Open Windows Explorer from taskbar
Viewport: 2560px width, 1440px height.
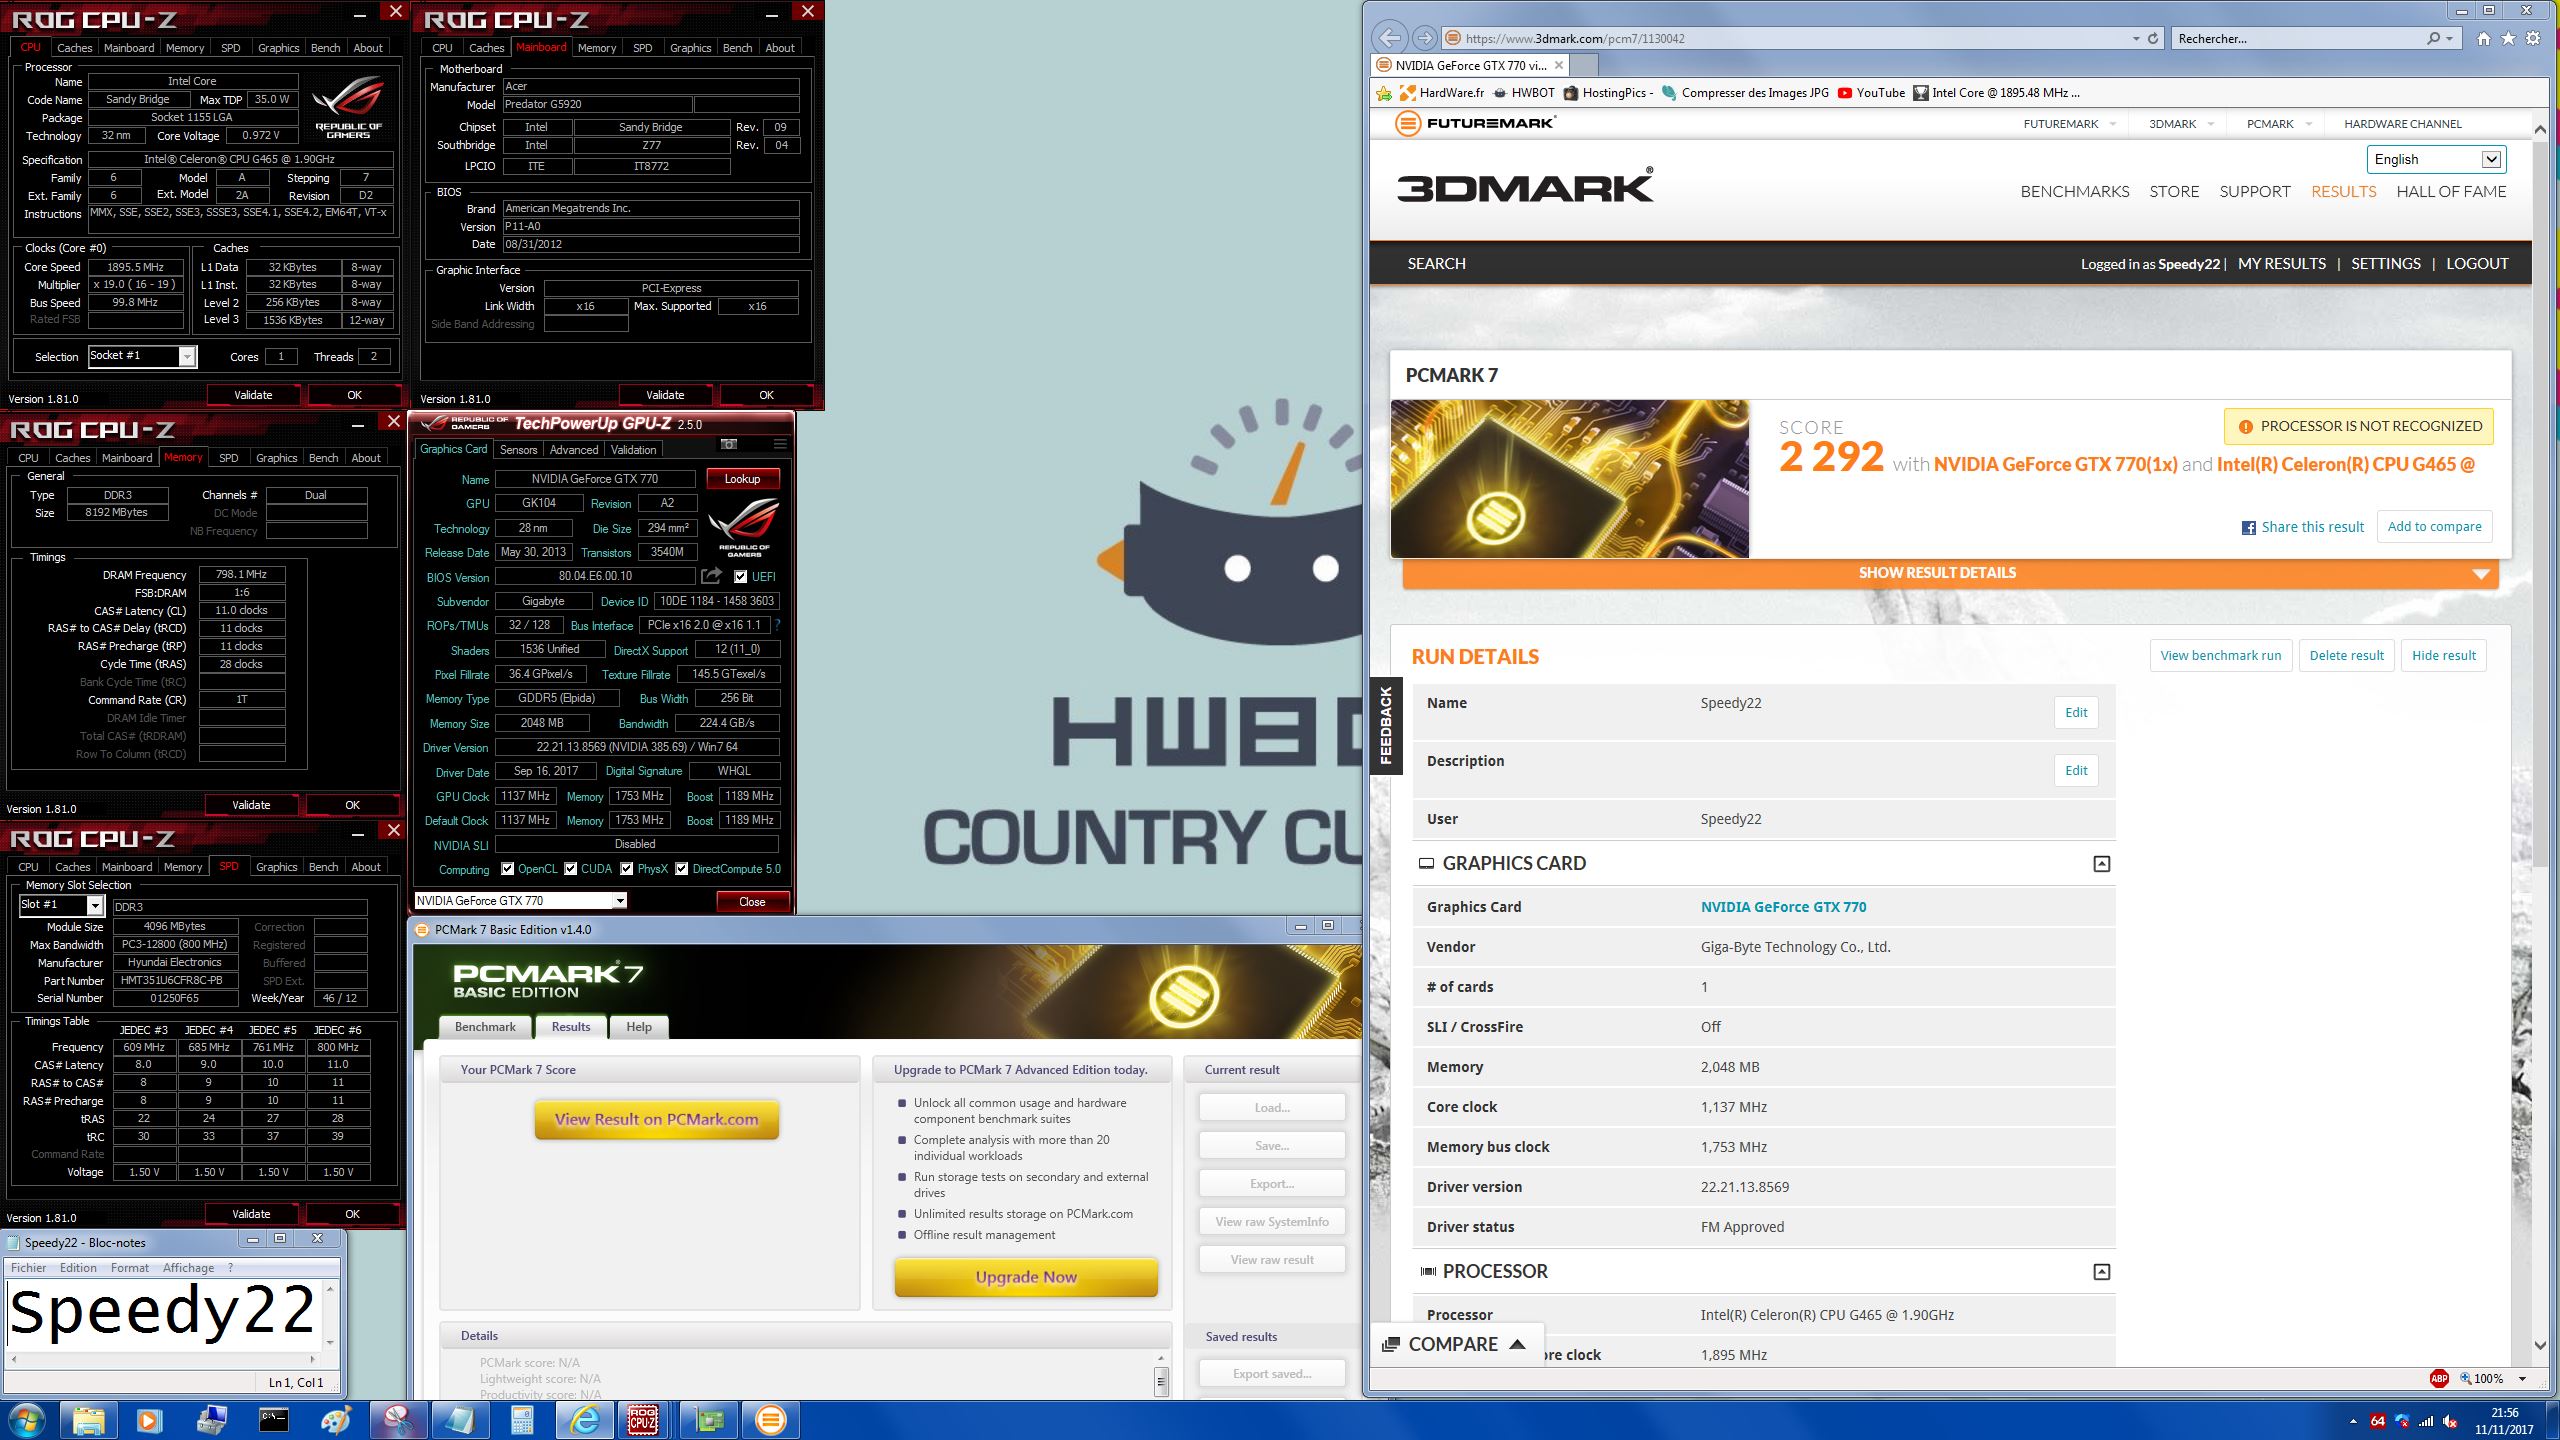pyautogui.click(x=88, y=1419)
